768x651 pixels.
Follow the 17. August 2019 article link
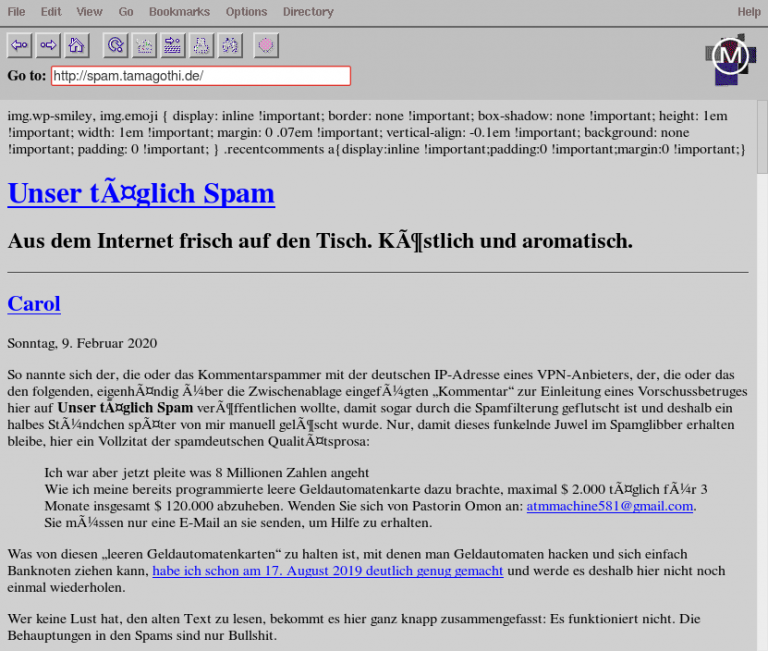328,571
